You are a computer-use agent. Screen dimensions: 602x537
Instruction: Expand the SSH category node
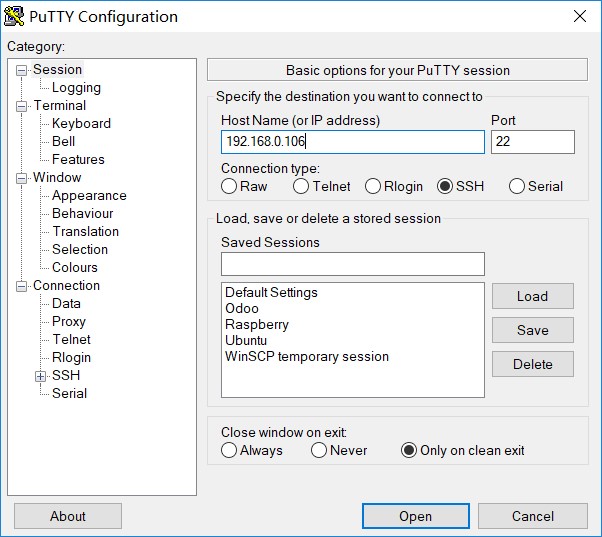(x=41, y=376)
